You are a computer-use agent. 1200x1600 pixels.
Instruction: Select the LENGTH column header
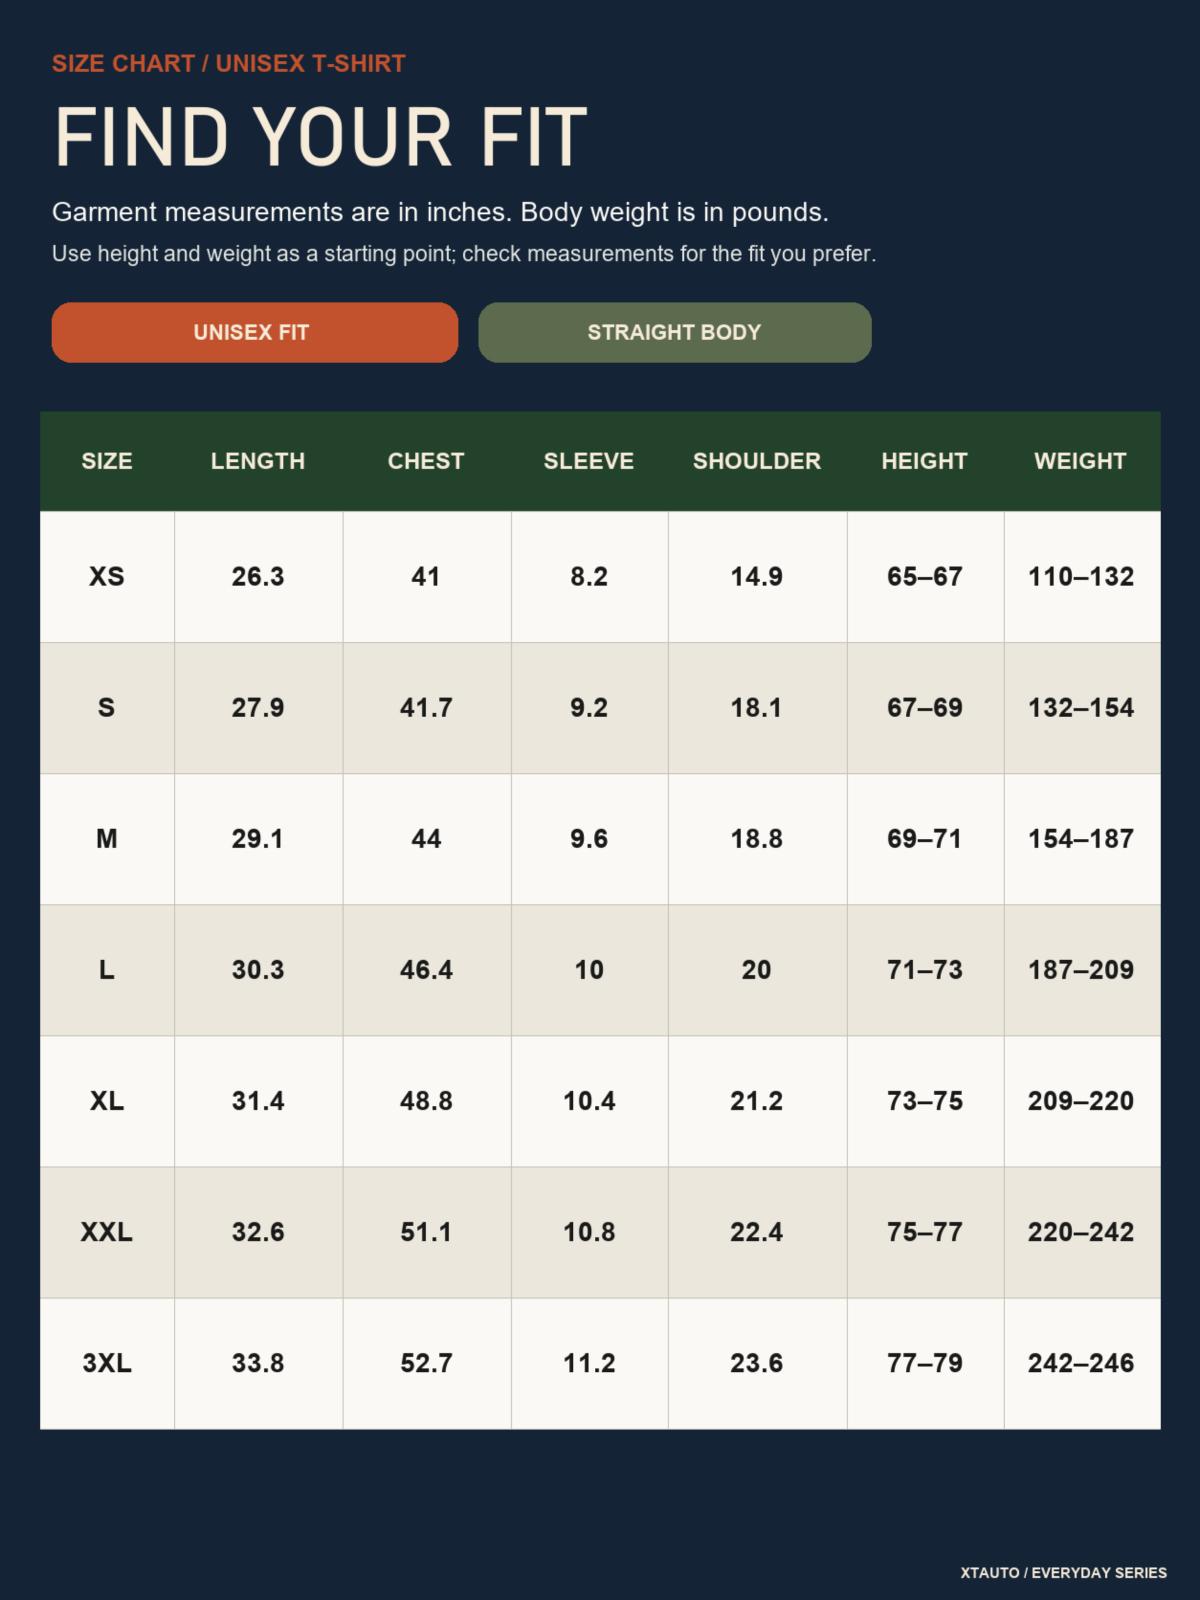[x=258, y=461]
